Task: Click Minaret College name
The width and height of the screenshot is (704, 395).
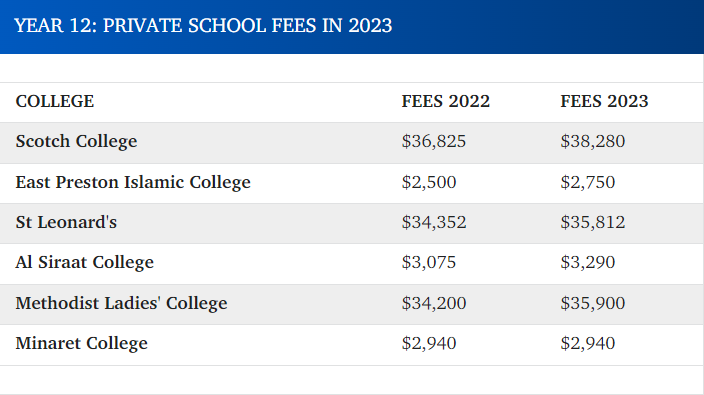Action: [82, 343]
